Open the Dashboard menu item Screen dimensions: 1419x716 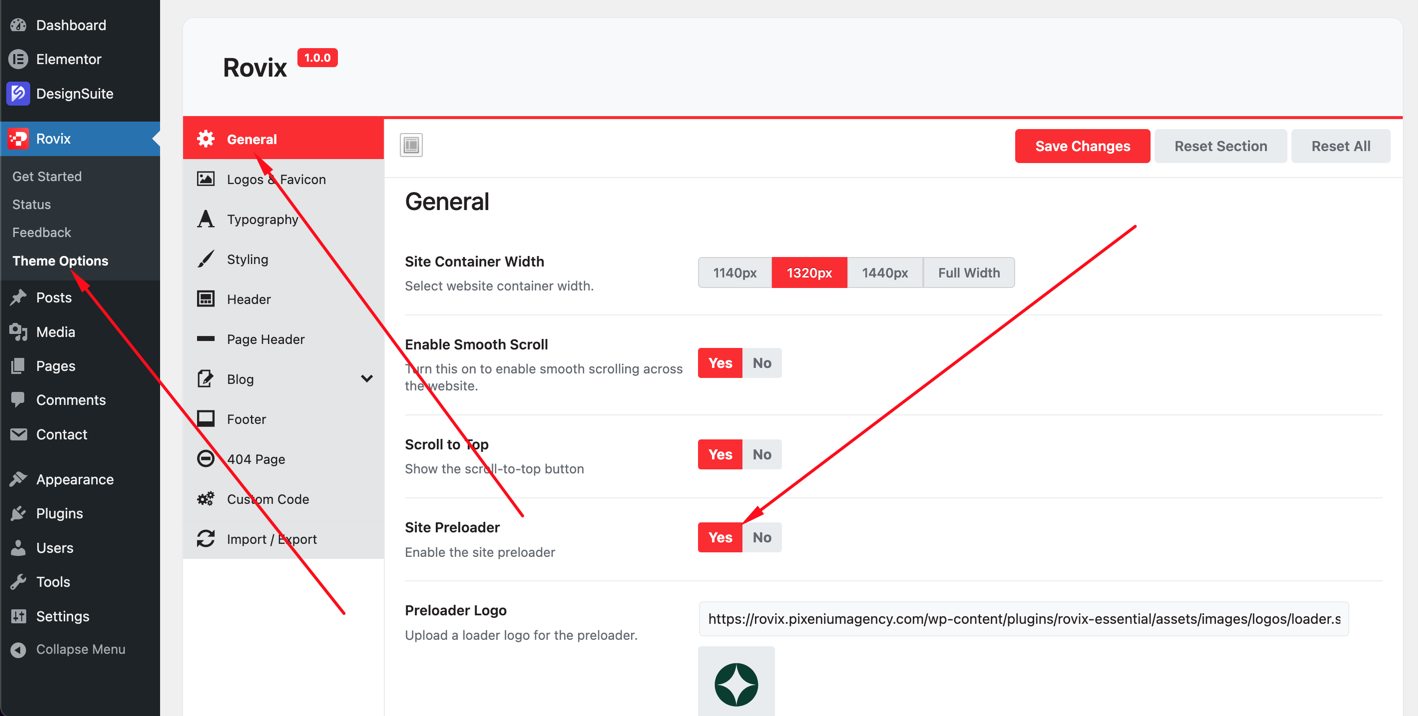(x=80, y=25)
